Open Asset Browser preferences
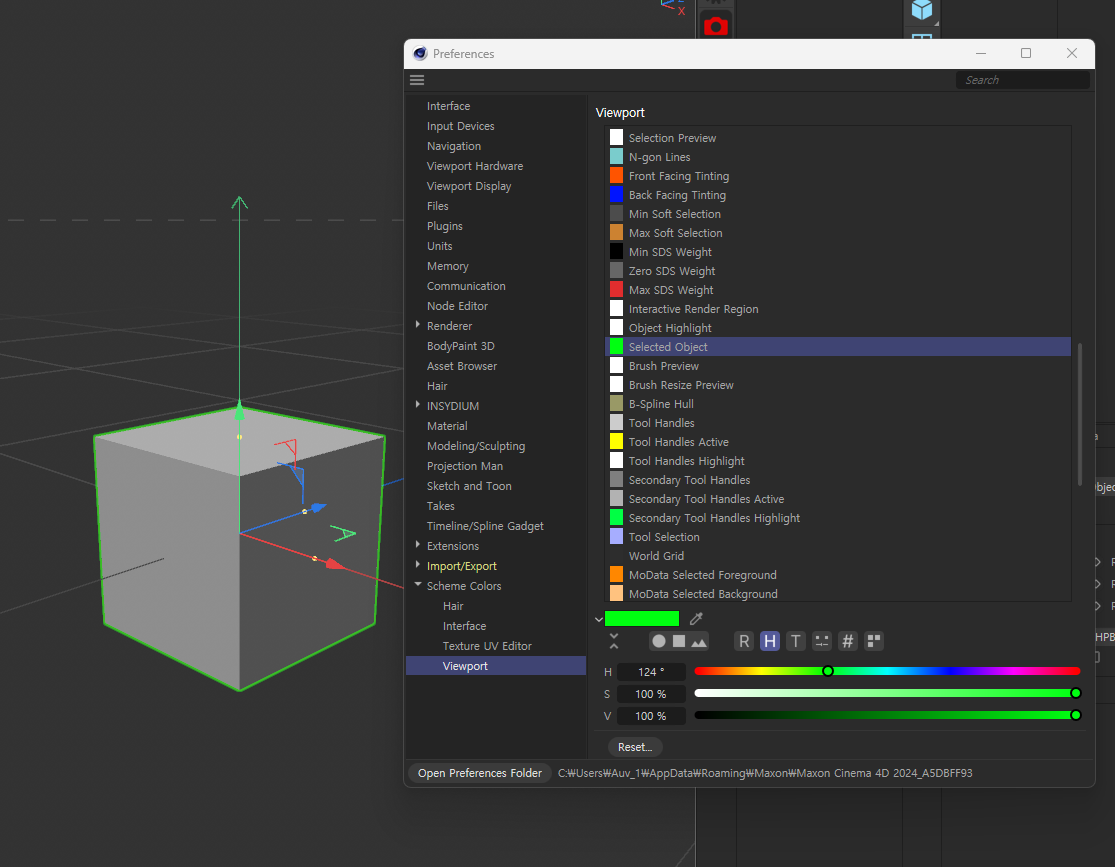Screen dimensions: 1115x867 [462, 366]
